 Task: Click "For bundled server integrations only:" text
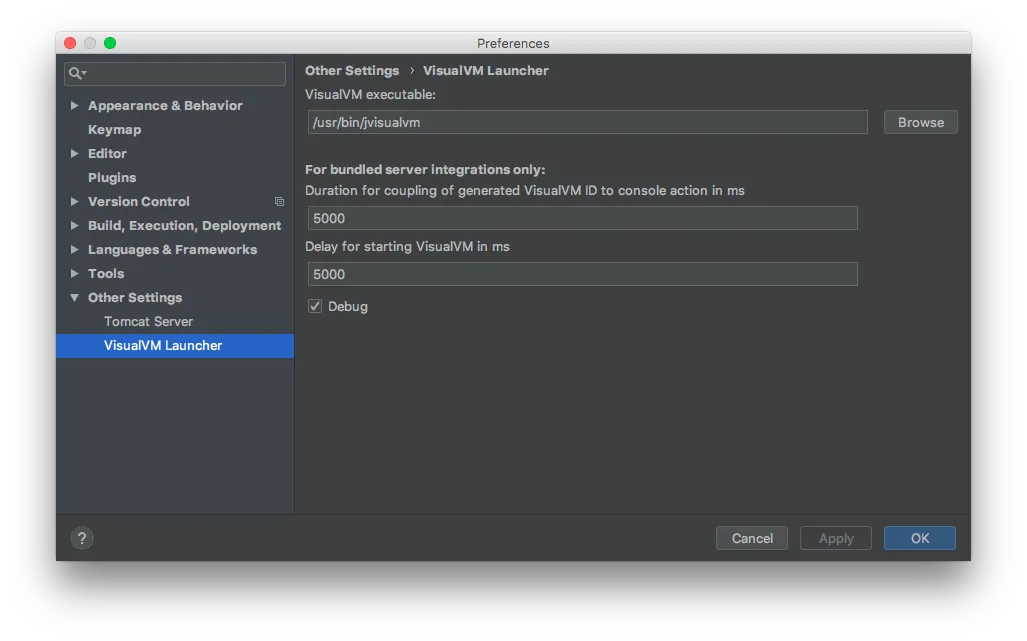[425, 170]
